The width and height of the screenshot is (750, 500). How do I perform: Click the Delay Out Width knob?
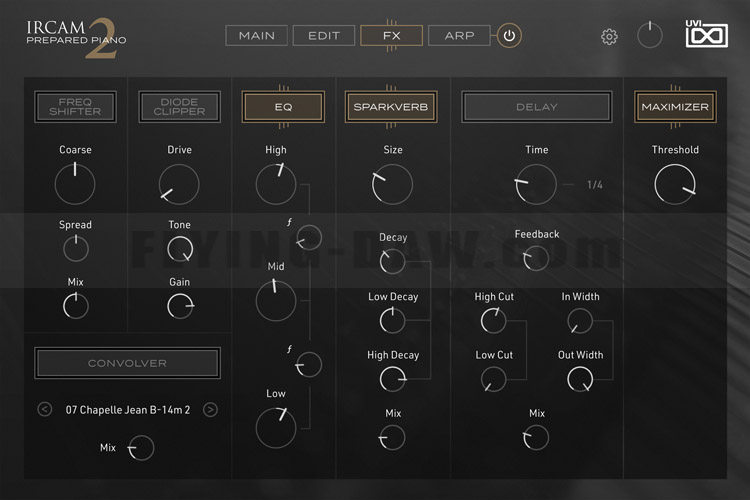[x=580, y=379]
